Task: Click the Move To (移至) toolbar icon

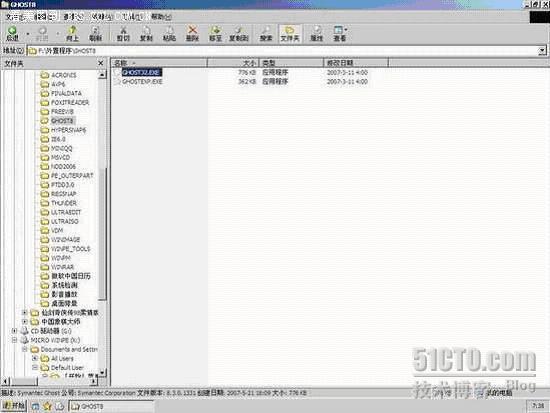Action: pos(215,33)
